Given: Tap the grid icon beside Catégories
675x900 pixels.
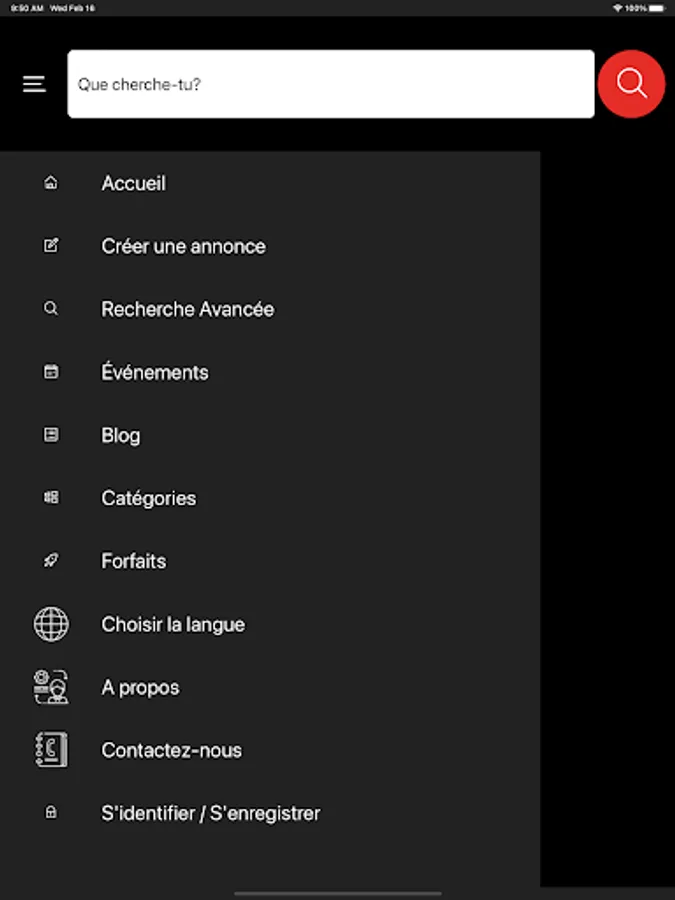Looking at the screenshot, I should click(51, 498).
